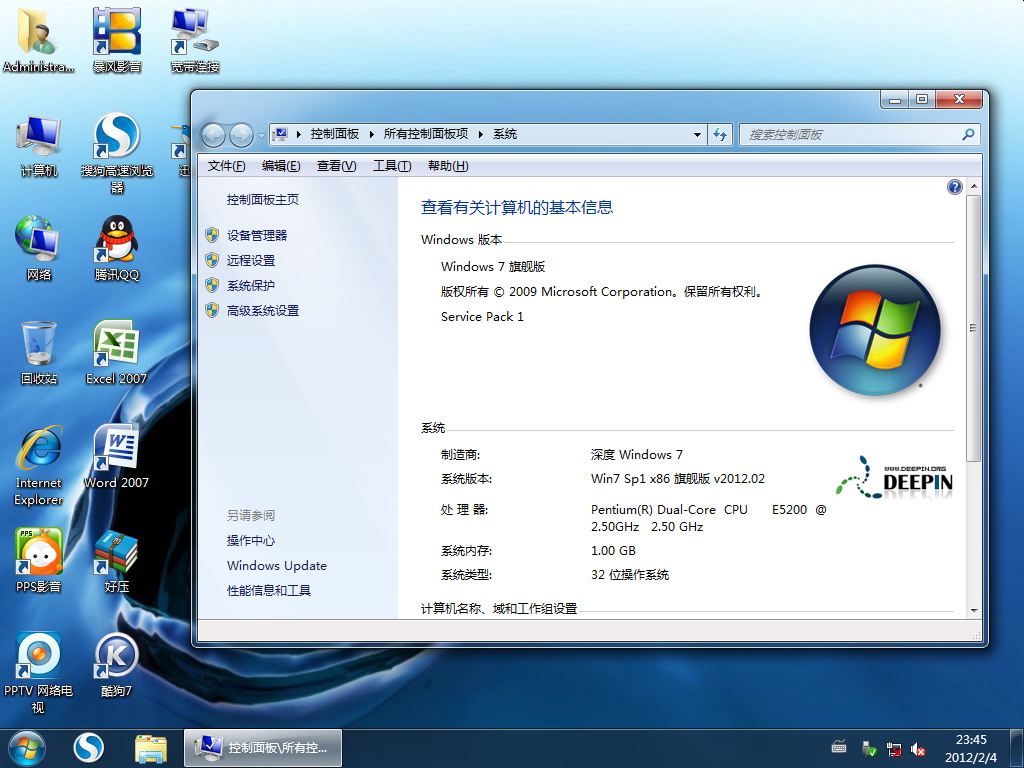Image resolution: width=1024 pixels, height=768 pixels.
Task: Click the refresh button beside address bar
Action: click(720, 135)
